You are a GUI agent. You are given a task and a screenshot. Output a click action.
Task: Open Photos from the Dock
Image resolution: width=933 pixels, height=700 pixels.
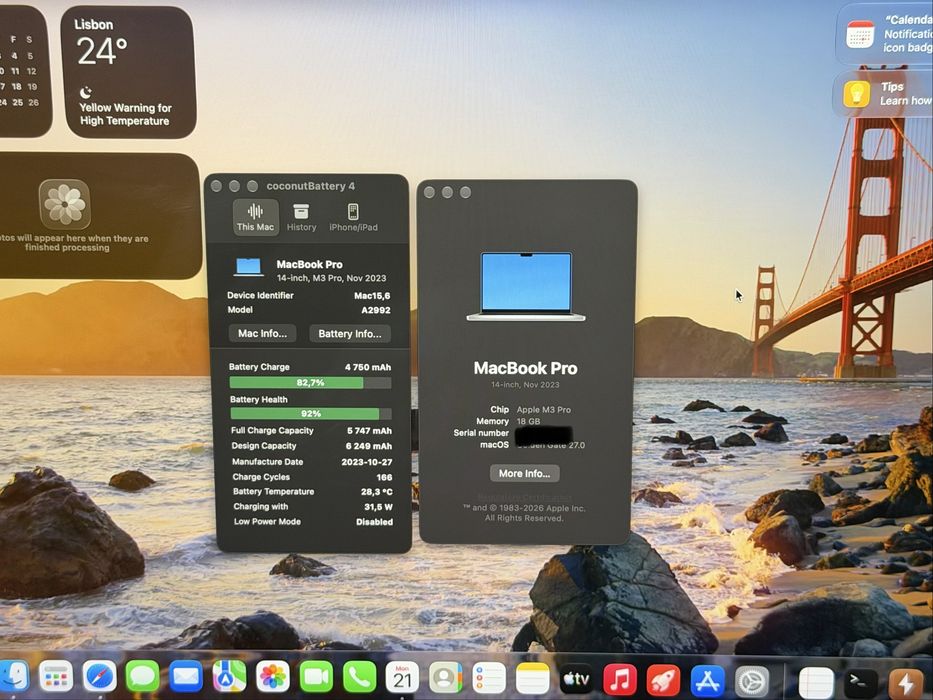pyautogui.click(x=273, y=677)
